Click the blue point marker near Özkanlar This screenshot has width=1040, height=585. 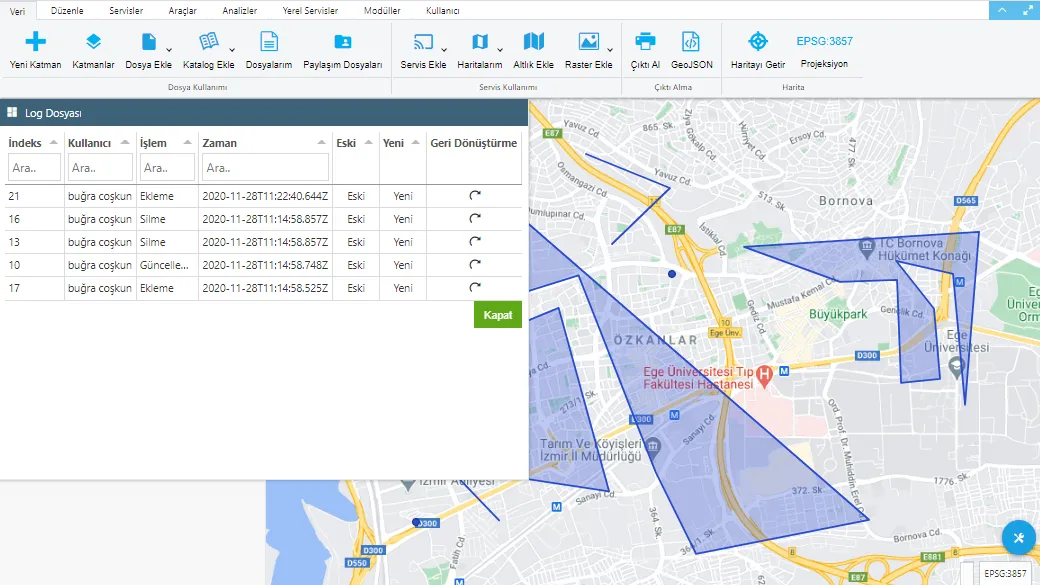[x=672, y=274]
